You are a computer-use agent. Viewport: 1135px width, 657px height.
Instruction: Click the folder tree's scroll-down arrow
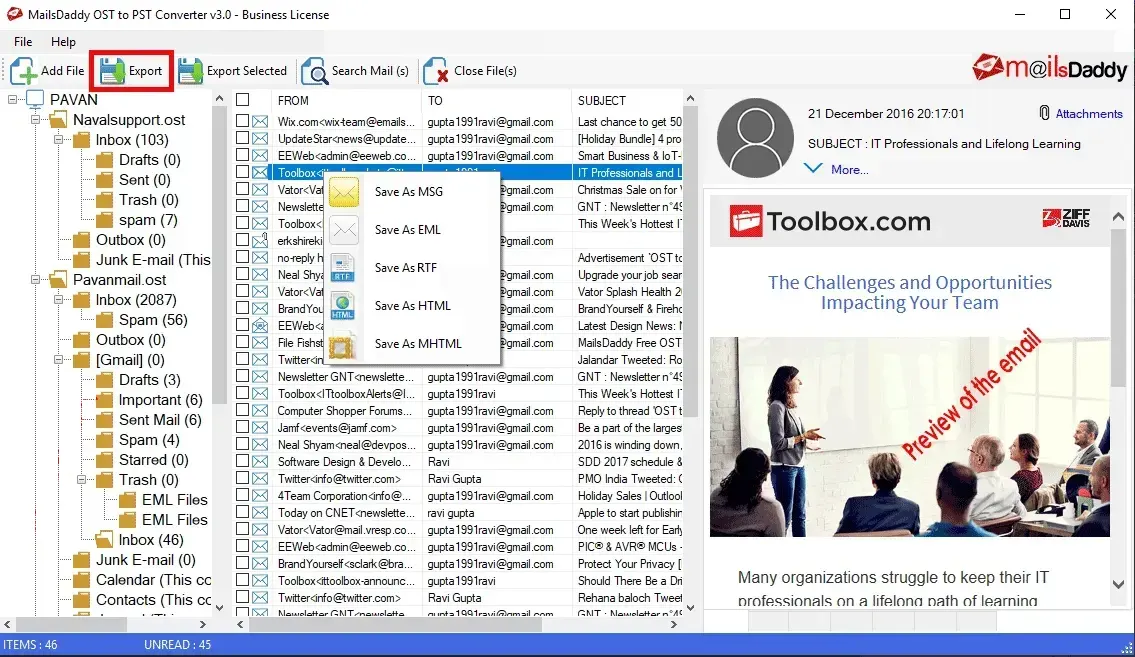[x=219, y=608]
